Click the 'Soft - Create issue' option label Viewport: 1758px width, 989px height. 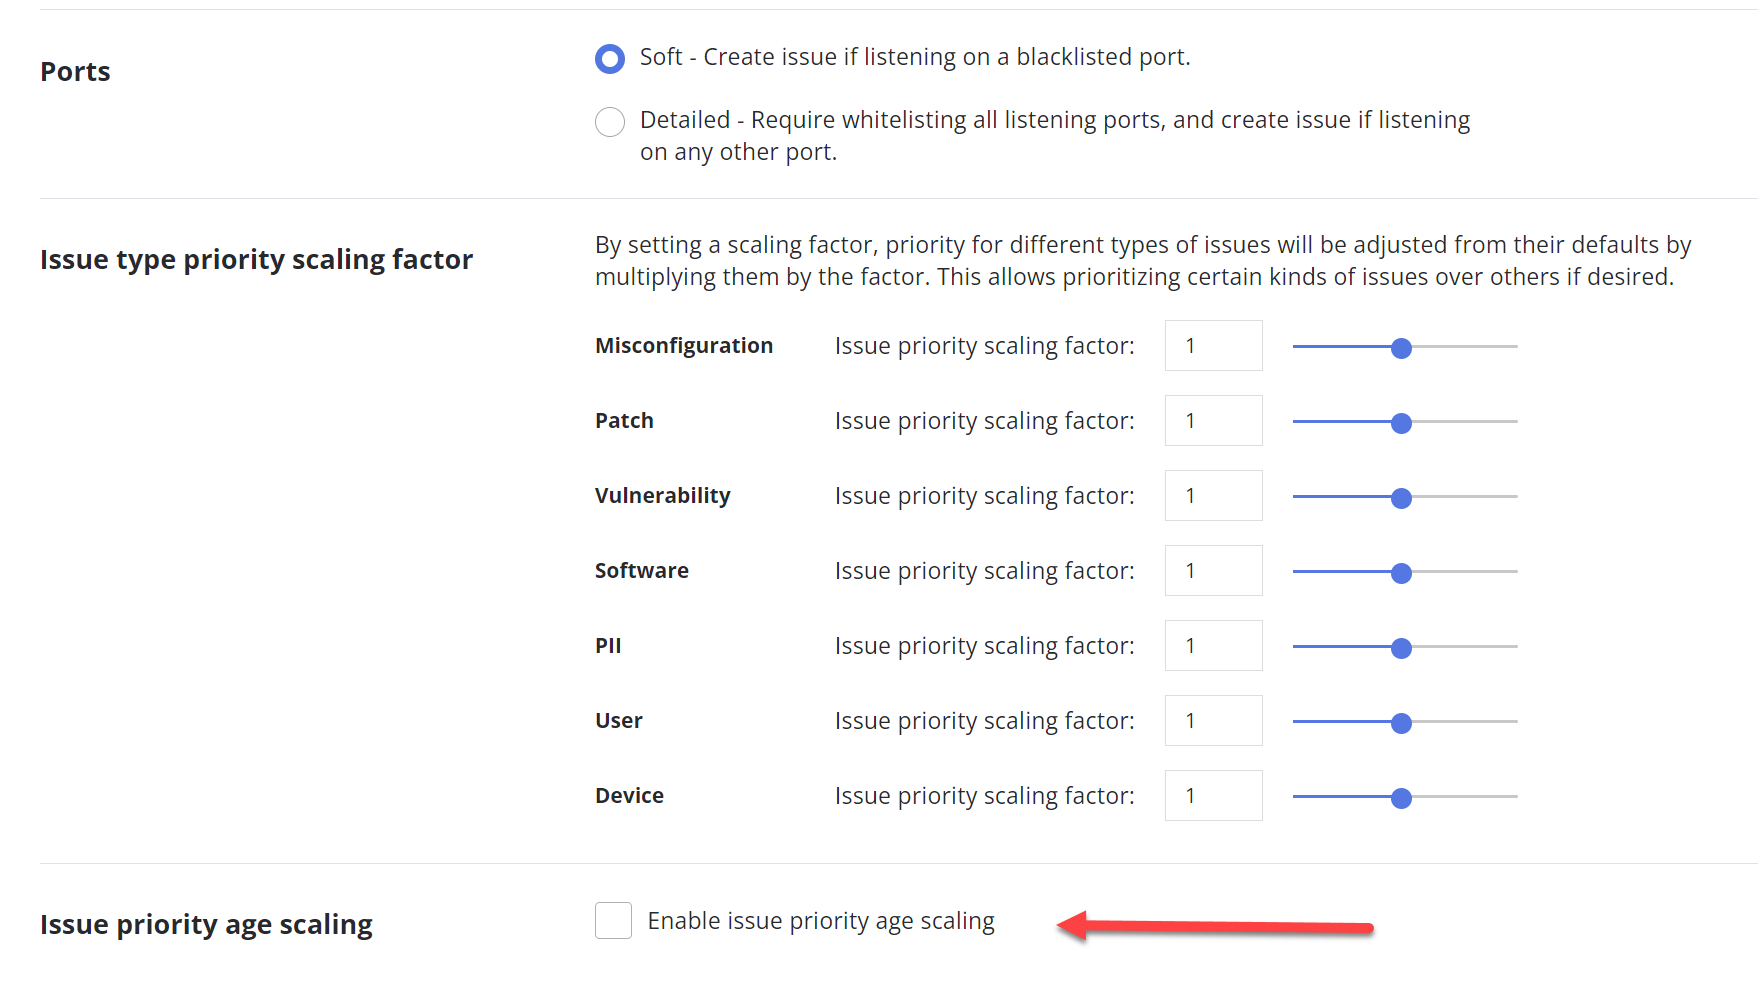click(915, 57)
